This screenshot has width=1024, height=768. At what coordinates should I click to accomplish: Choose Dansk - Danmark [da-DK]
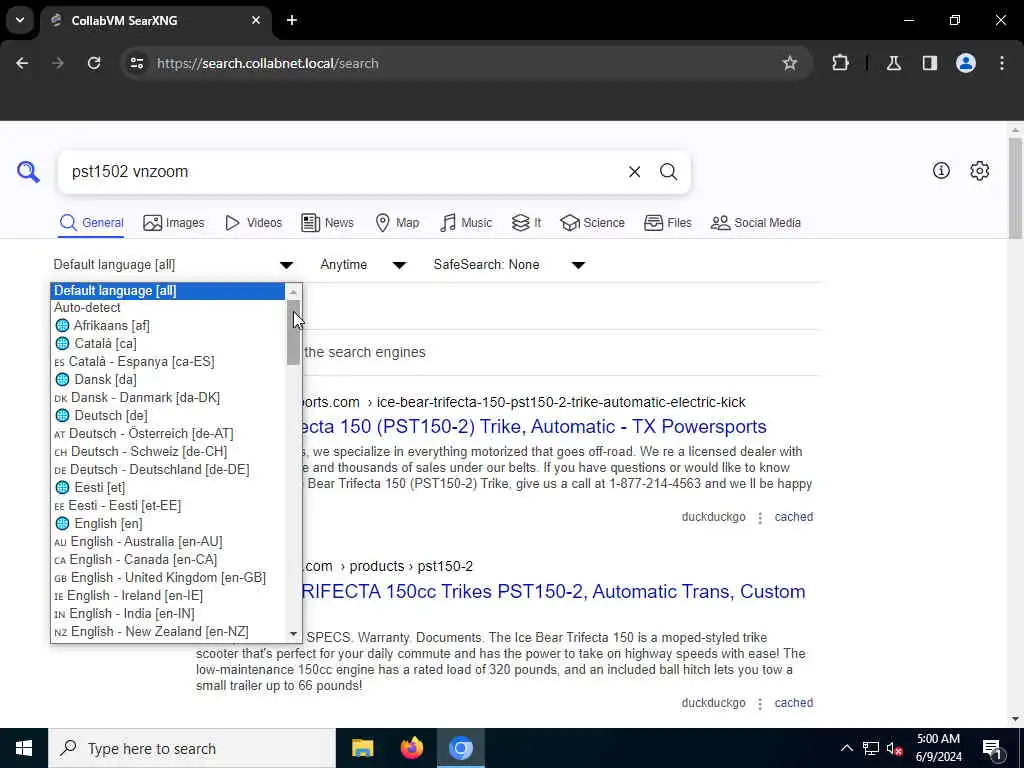(x=168, y=398)
